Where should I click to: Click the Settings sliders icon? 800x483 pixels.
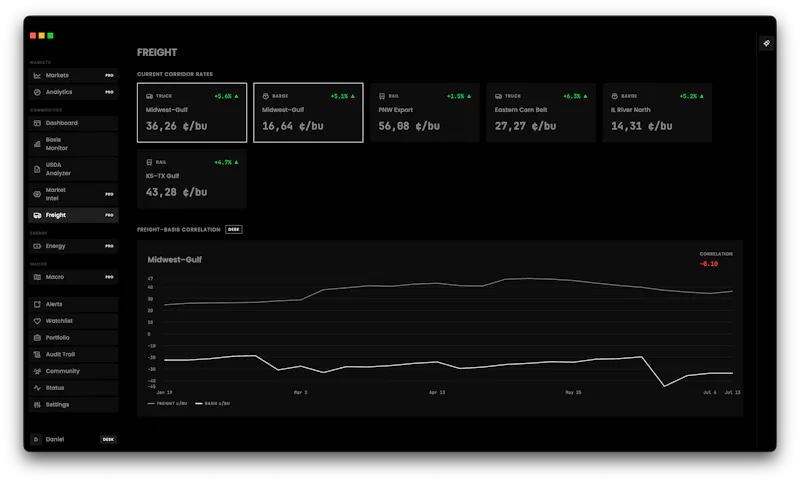coord(37,405)
